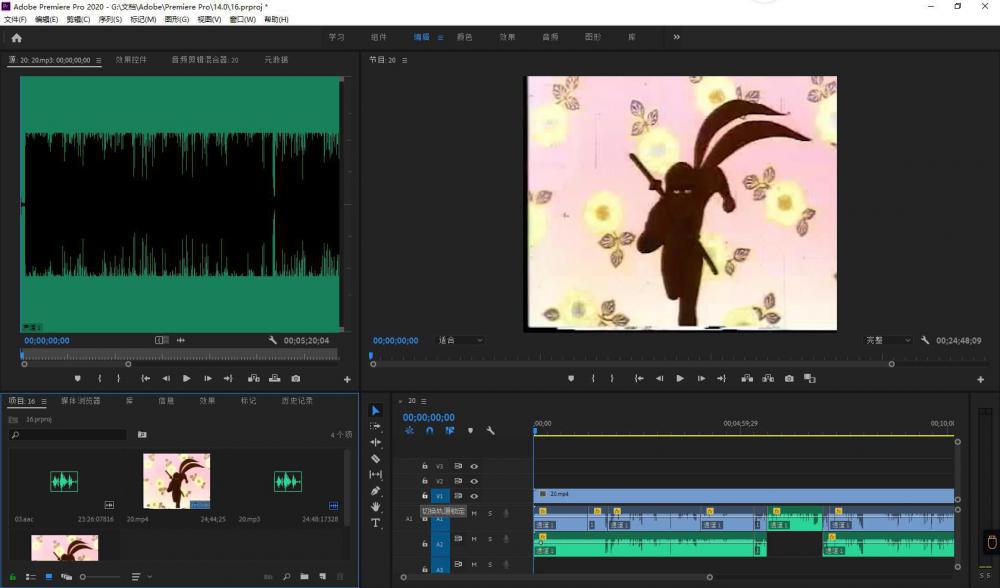Screen dimensions: 1000x588
Task: Click Export Frame camera in Program monitor
Action: coord(789,378)
